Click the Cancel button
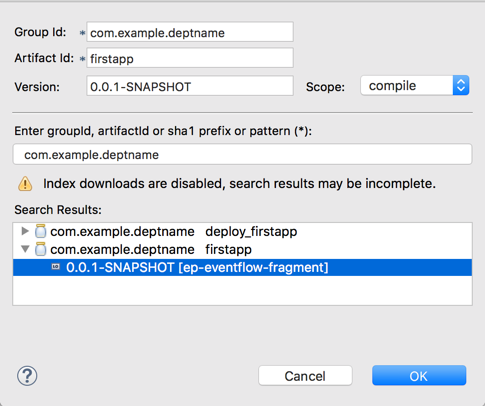 coord(305,376)
